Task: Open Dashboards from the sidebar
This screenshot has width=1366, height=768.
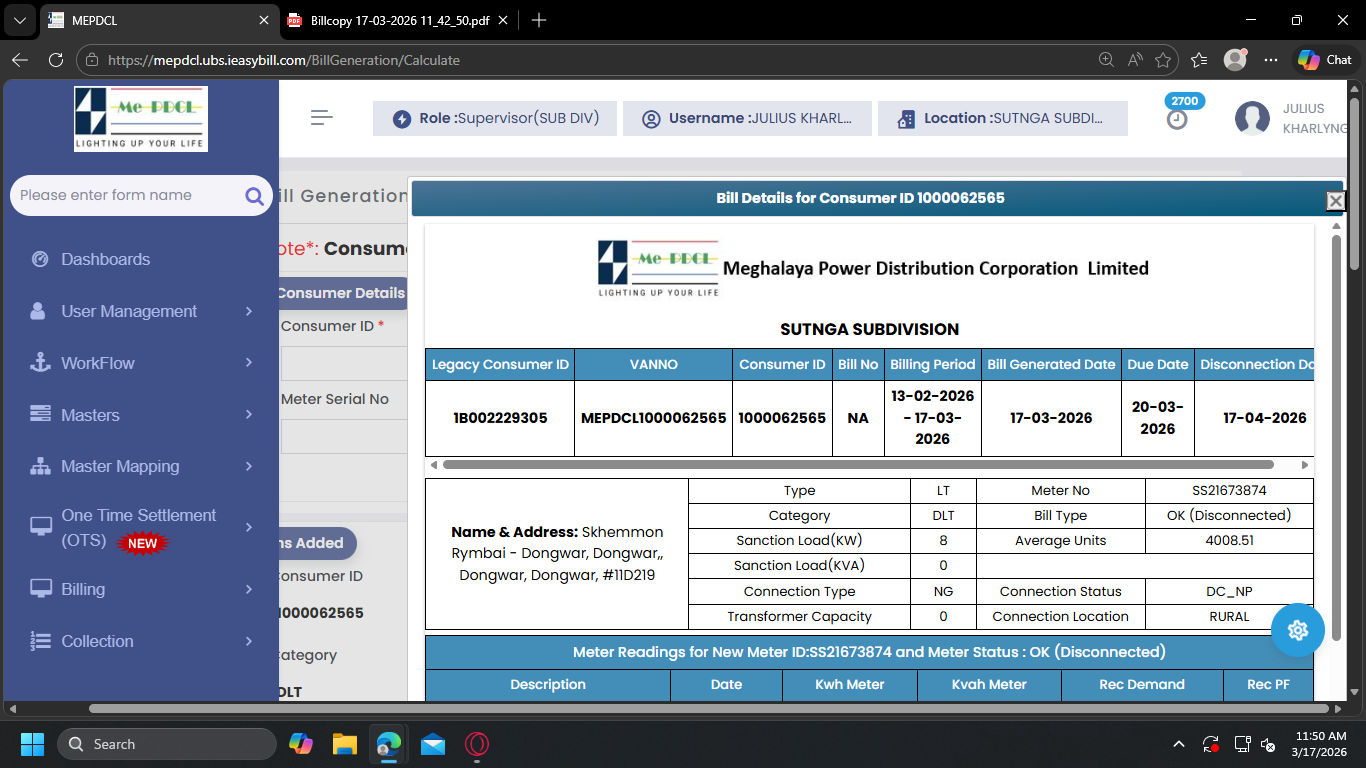Action: (x=105, y=259)
